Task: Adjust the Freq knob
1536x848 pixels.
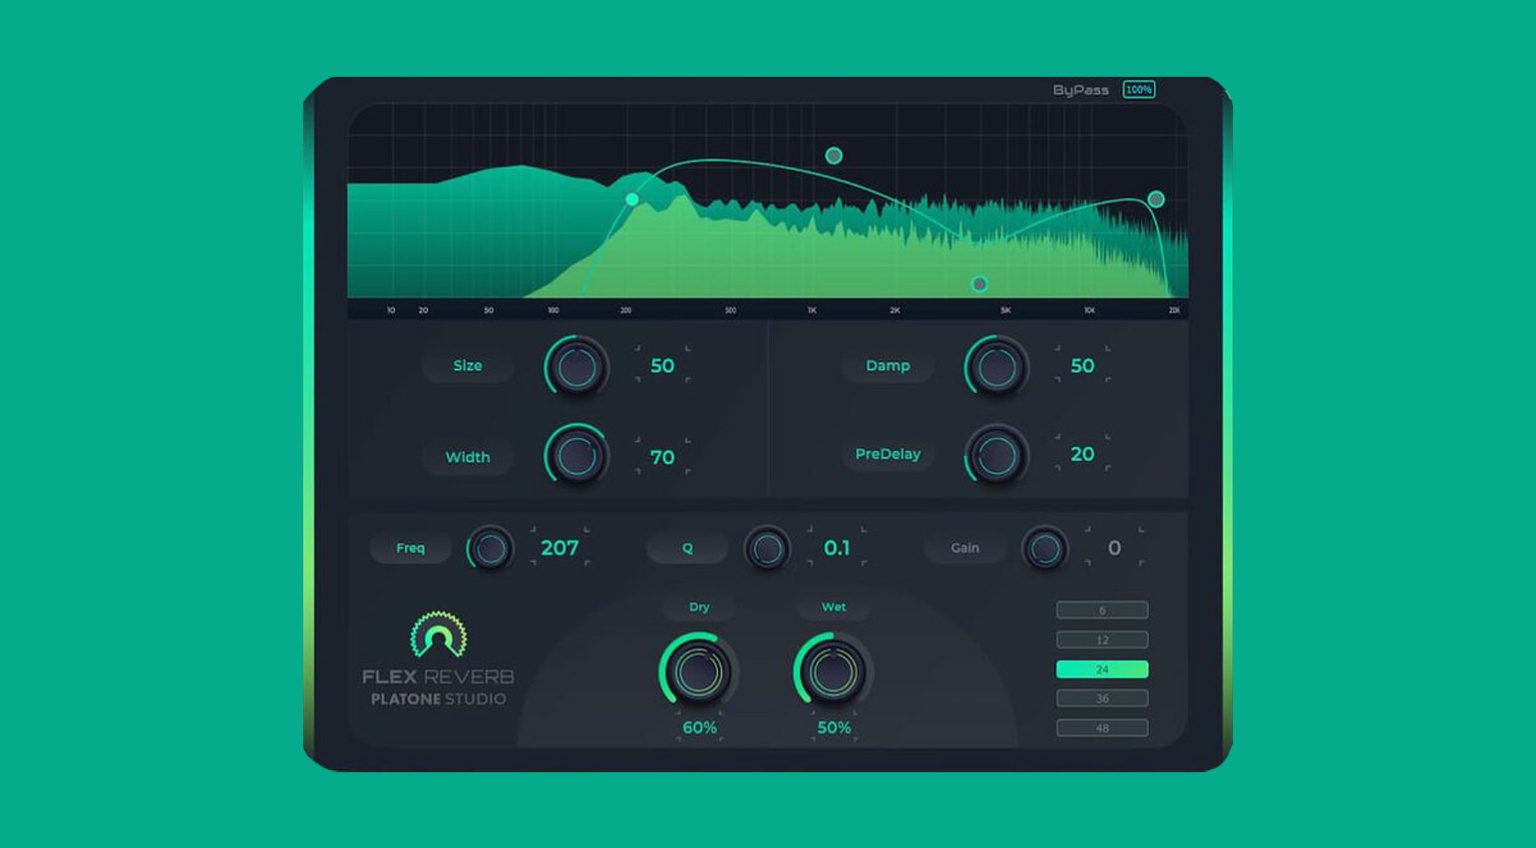Action: (x=490, y=548)
